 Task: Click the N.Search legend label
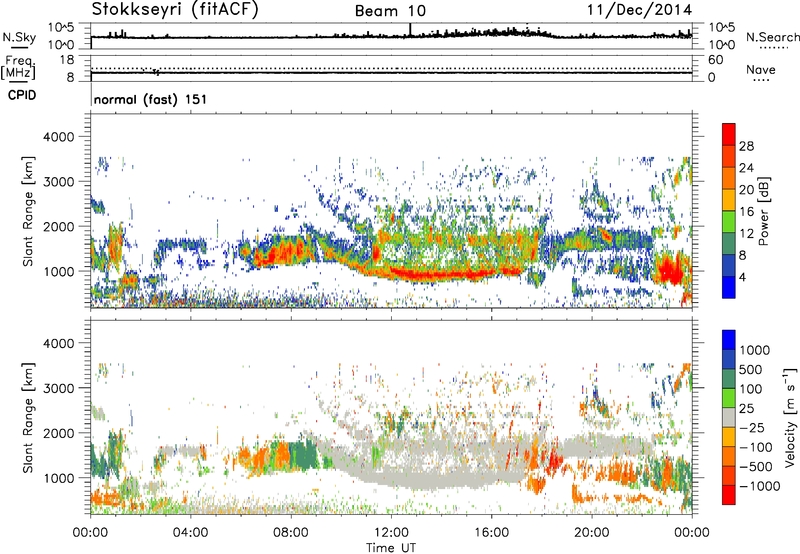click(772, 37)
